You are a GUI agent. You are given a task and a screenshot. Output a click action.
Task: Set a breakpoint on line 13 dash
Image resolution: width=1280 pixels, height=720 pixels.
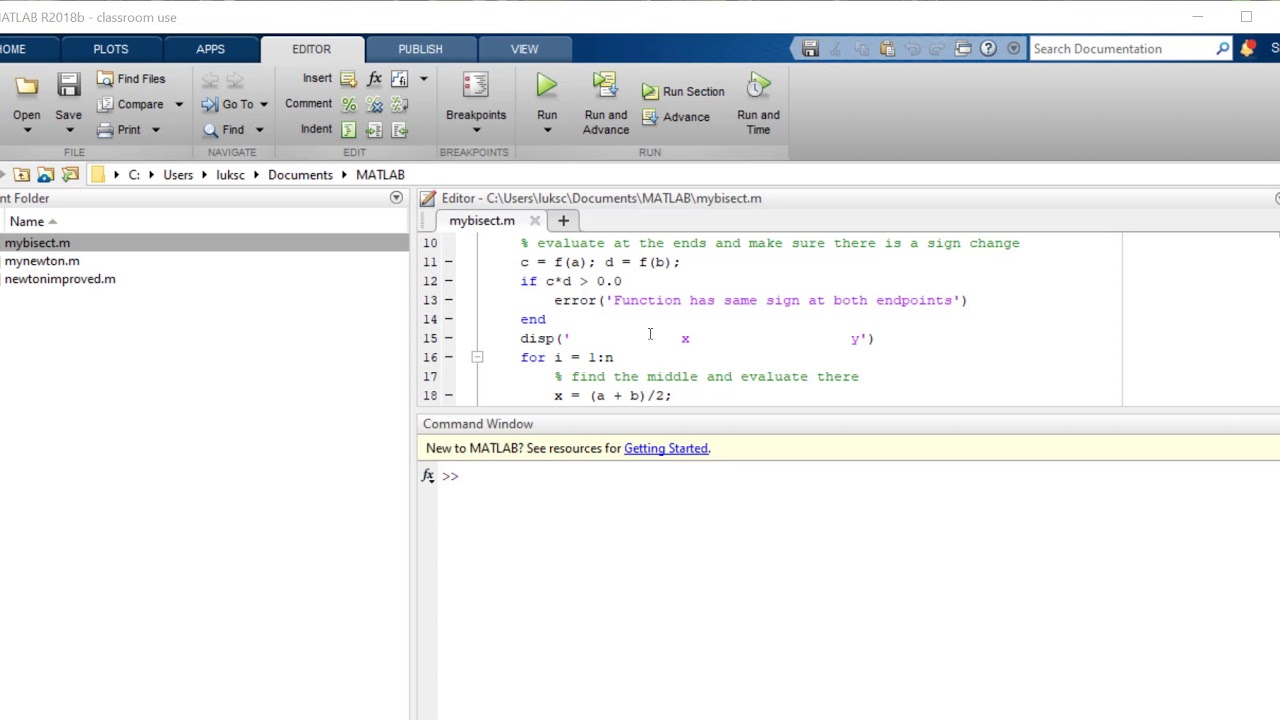click(448, 300)
